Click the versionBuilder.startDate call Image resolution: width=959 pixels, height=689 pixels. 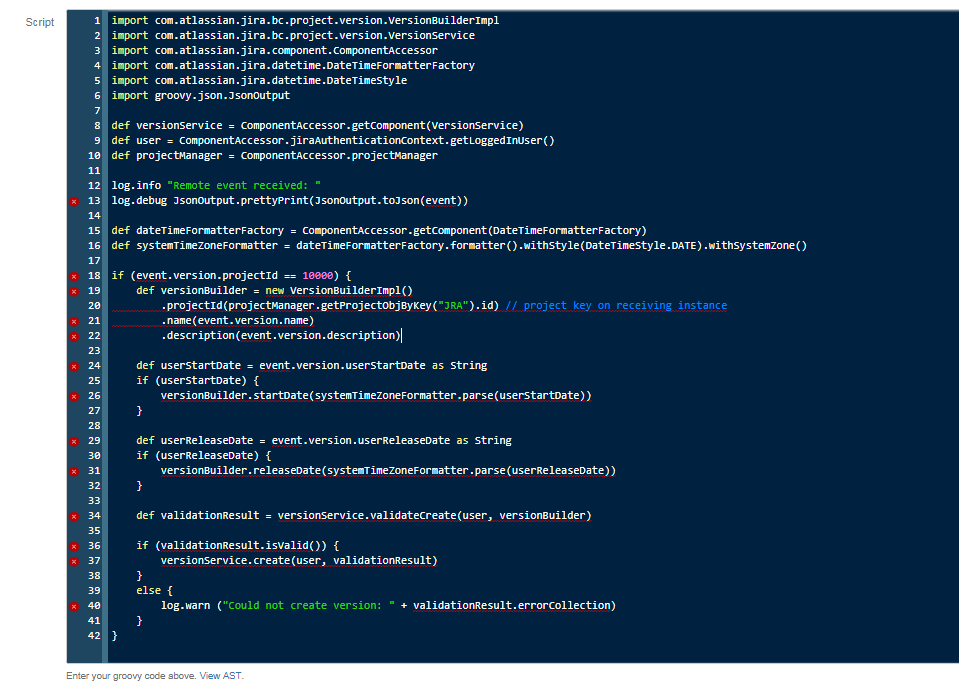(376, 395)
